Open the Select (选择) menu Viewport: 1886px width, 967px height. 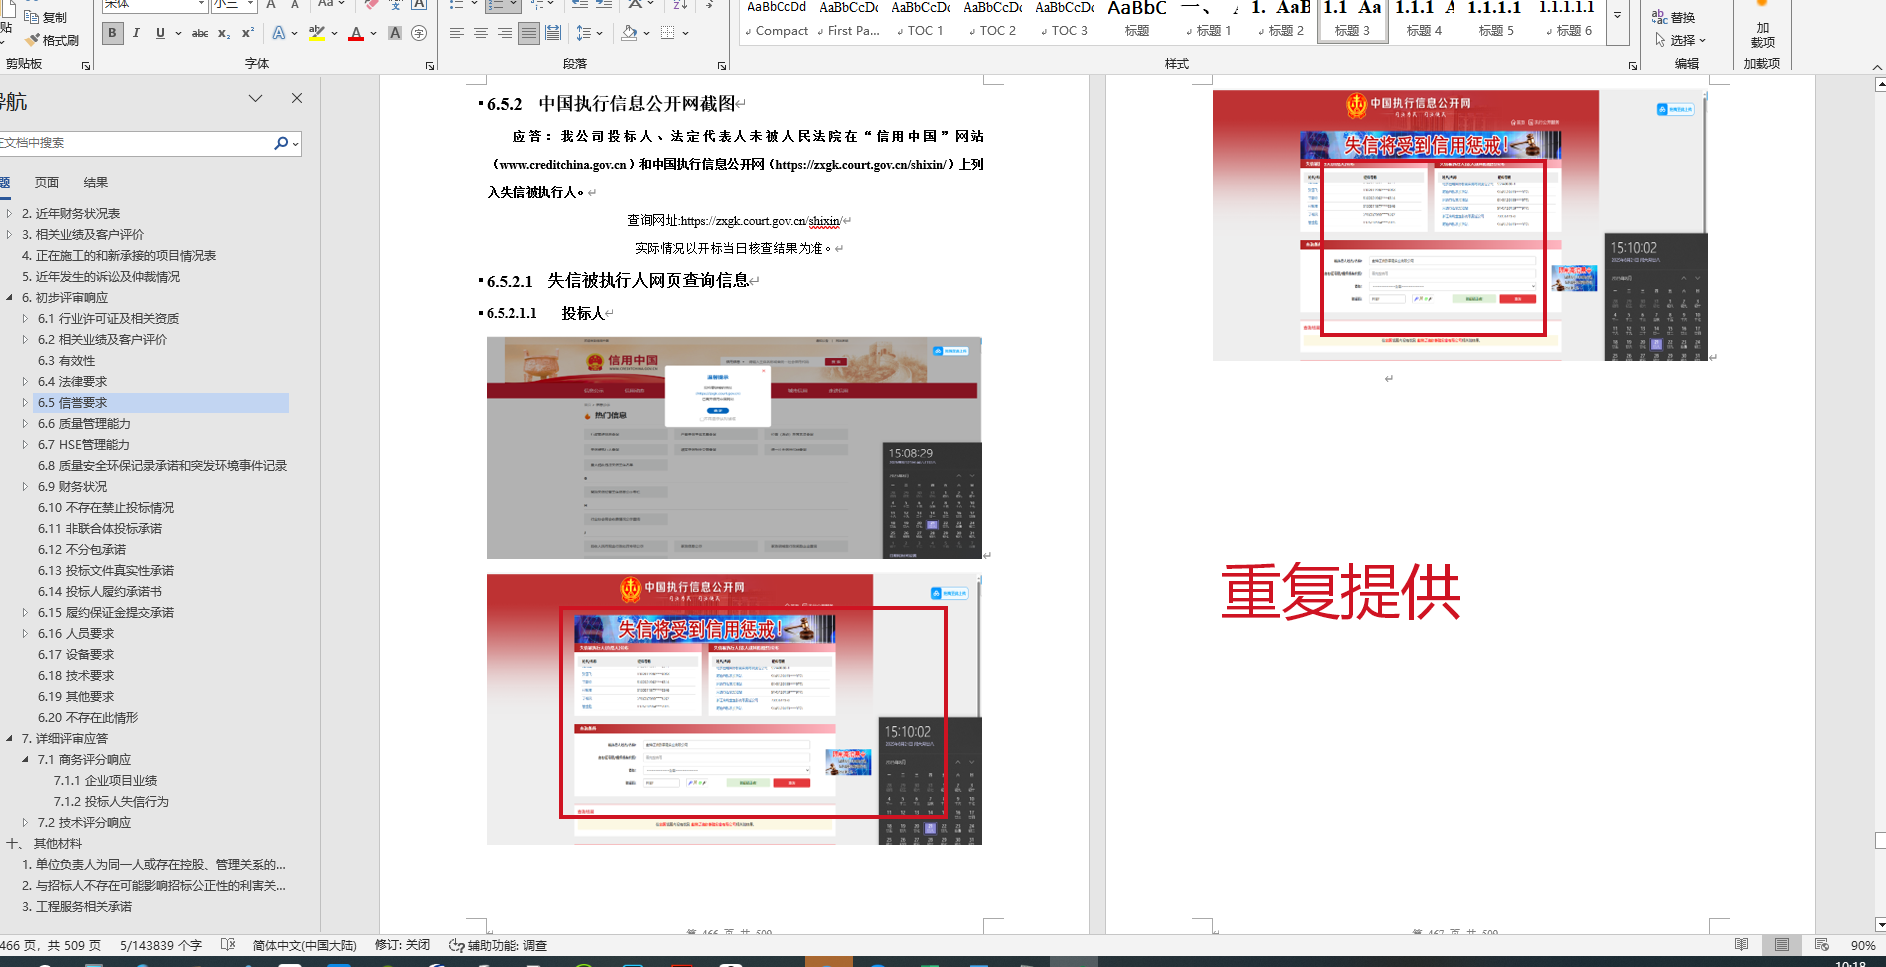(1680, 40)
